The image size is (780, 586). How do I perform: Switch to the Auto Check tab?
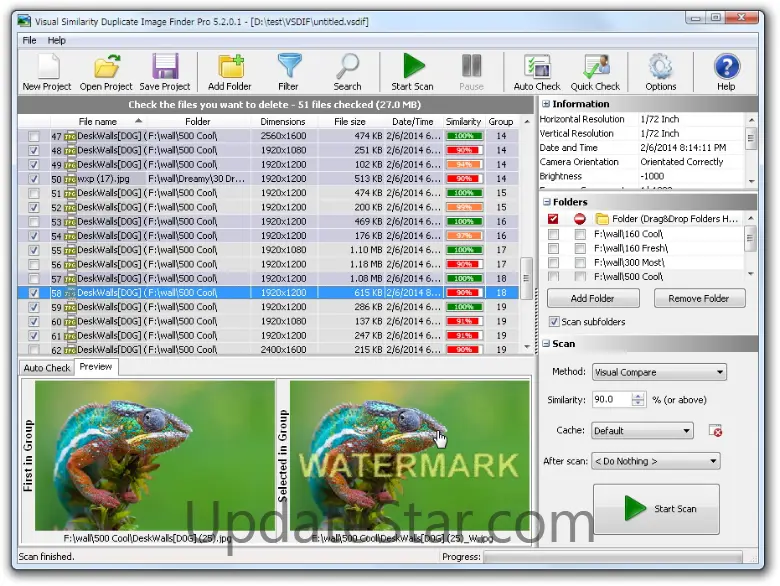coord(47,368)
